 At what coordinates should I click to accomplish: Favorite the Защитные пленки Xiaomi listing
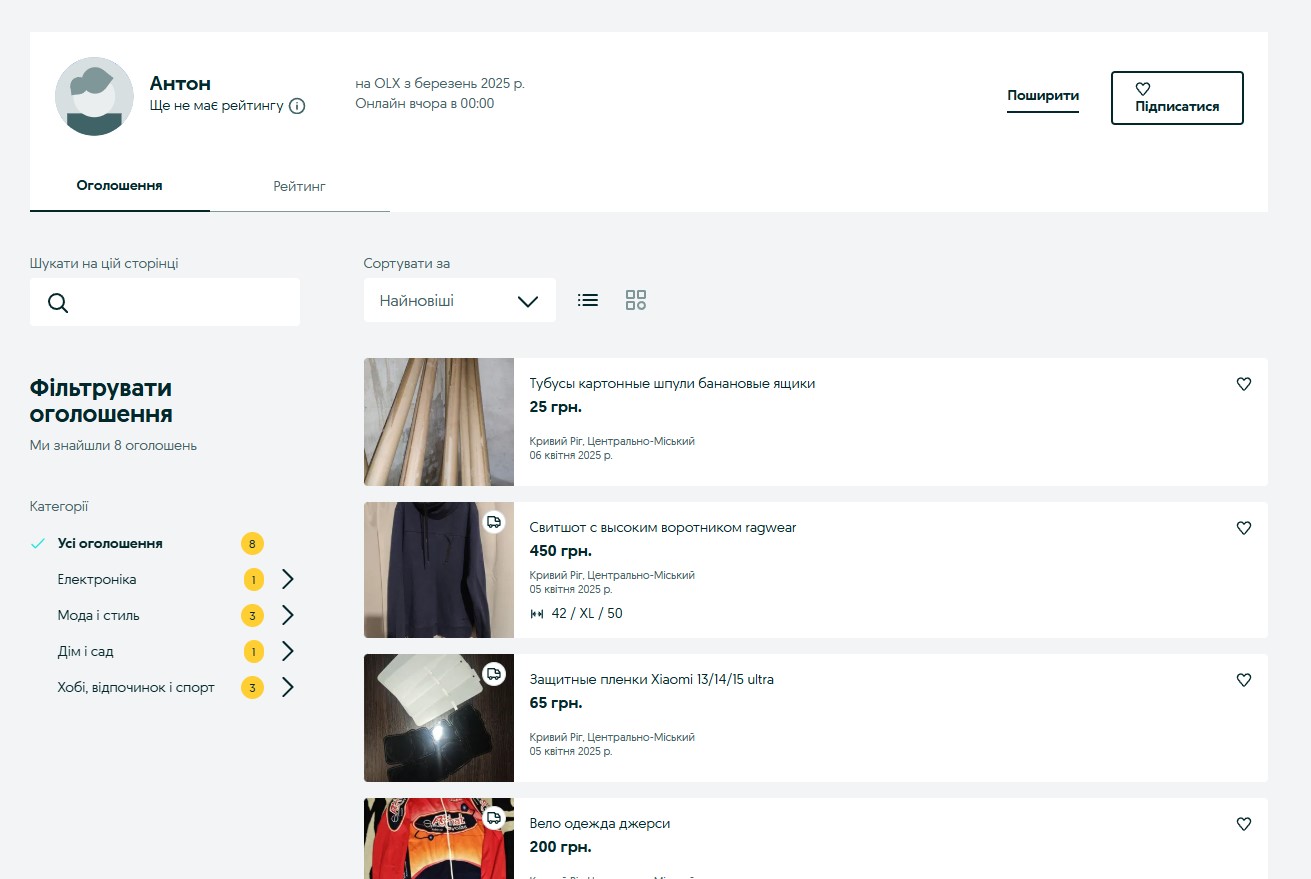pyautogui.click(x=1243, y=680)
